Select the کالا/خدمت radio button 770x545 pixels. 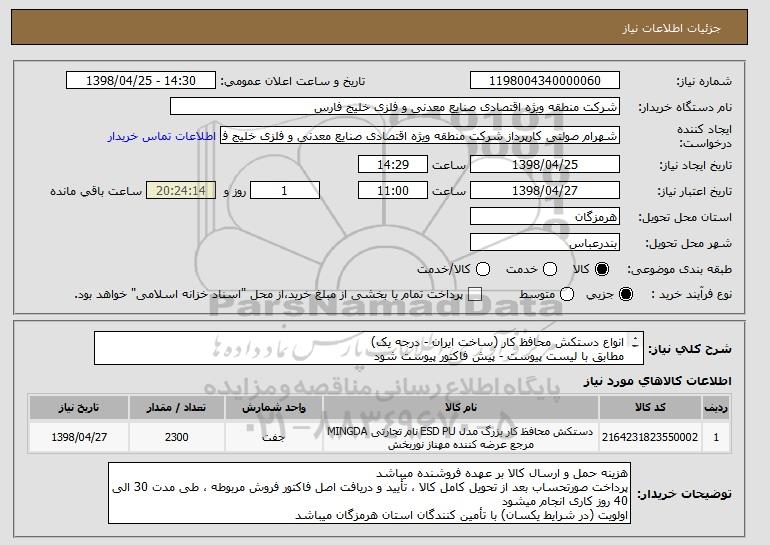483,269
